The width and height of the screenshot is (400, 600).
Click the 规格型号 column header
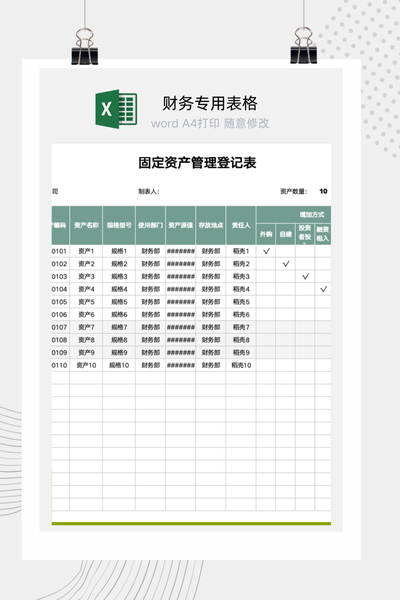[119, 225]
